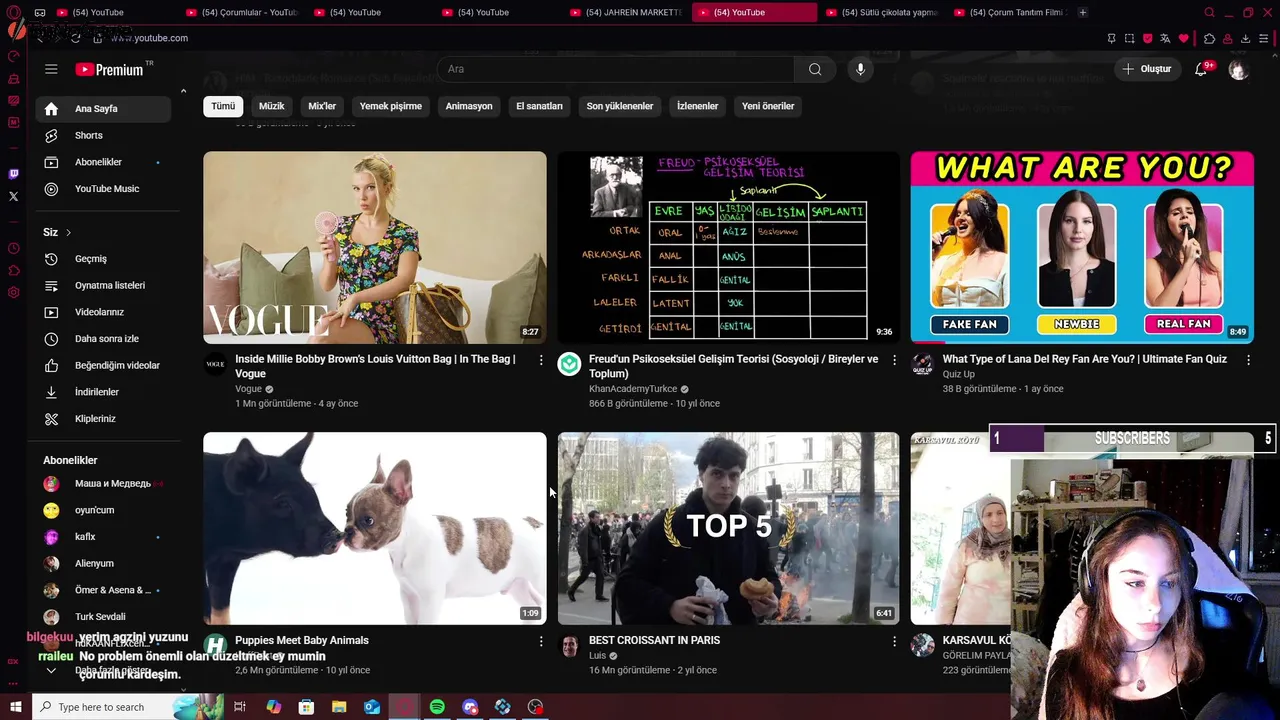
Task: Click the Windows Start button
Action: coord(15,707)
